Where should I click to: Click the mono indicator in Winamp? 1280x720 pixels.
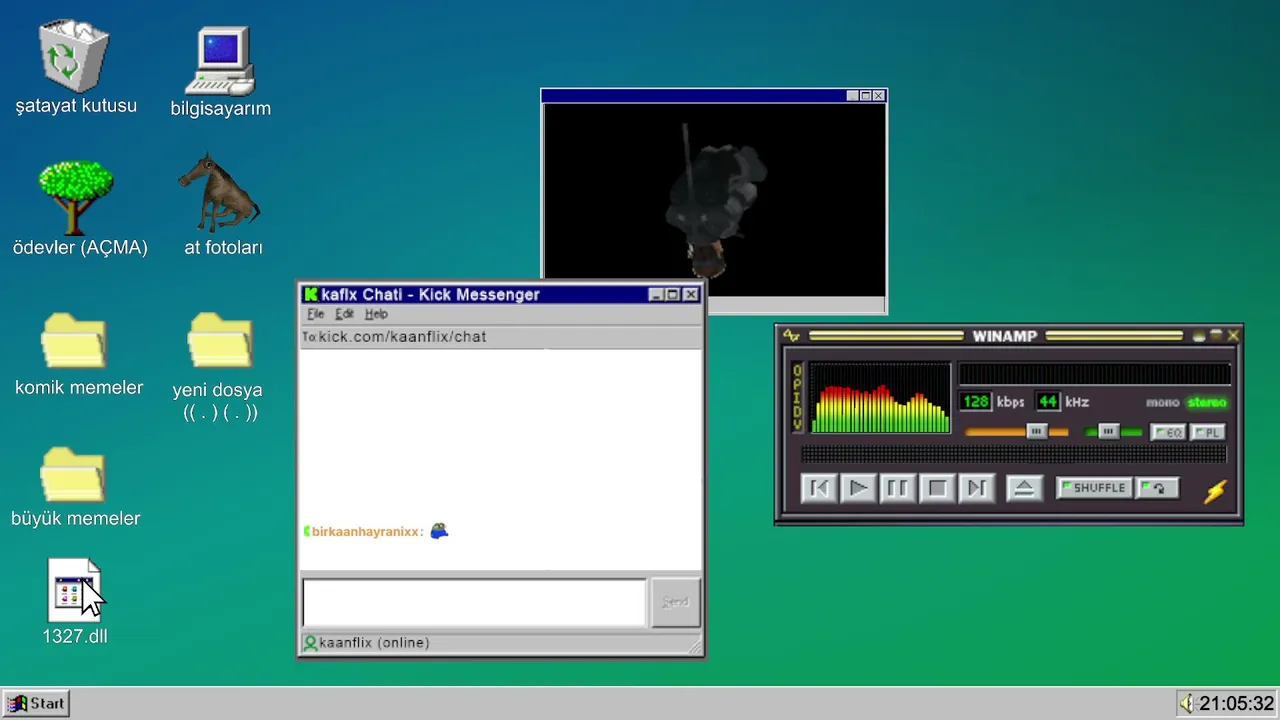click(1163, 403)
